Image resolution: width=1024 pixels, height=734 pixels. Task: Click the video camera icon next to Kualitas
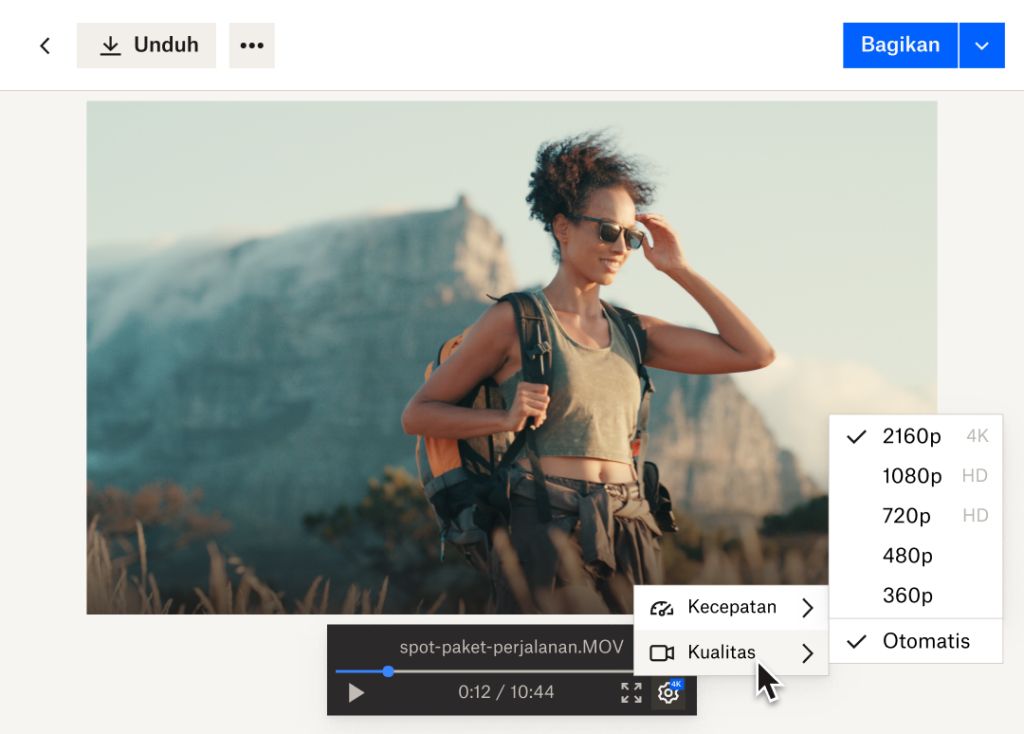tap(661, 652)
